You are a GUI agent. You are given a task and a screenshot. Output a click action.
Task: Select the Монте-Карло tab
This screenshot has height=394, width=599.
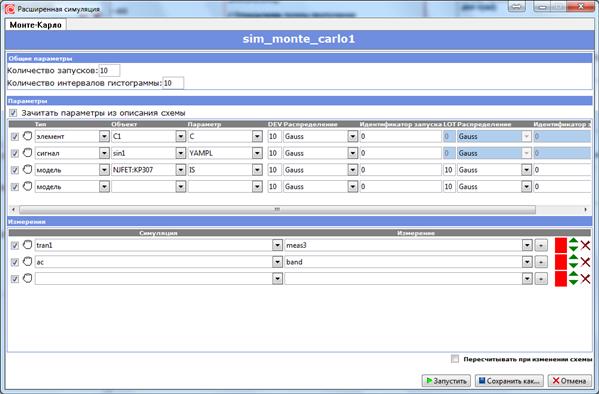tap(36, 25)
